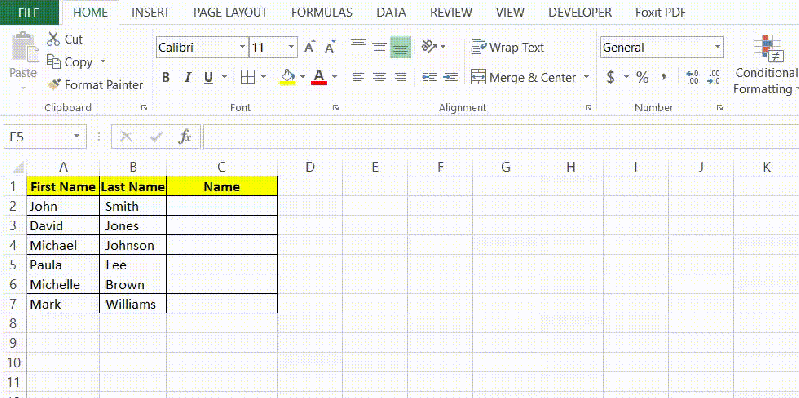Image resolution: width=799 pixels, height=398 pixels.
Task: Decrease font size with smaller A
Action: 331,48
